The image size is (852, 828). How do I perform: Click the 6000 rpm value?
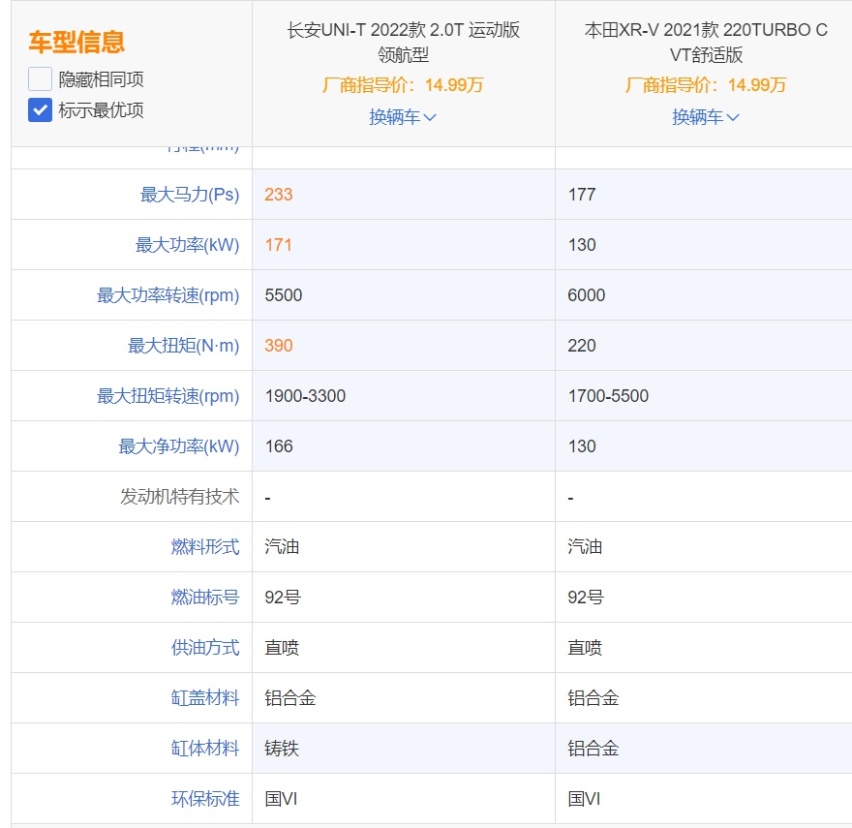586,295
